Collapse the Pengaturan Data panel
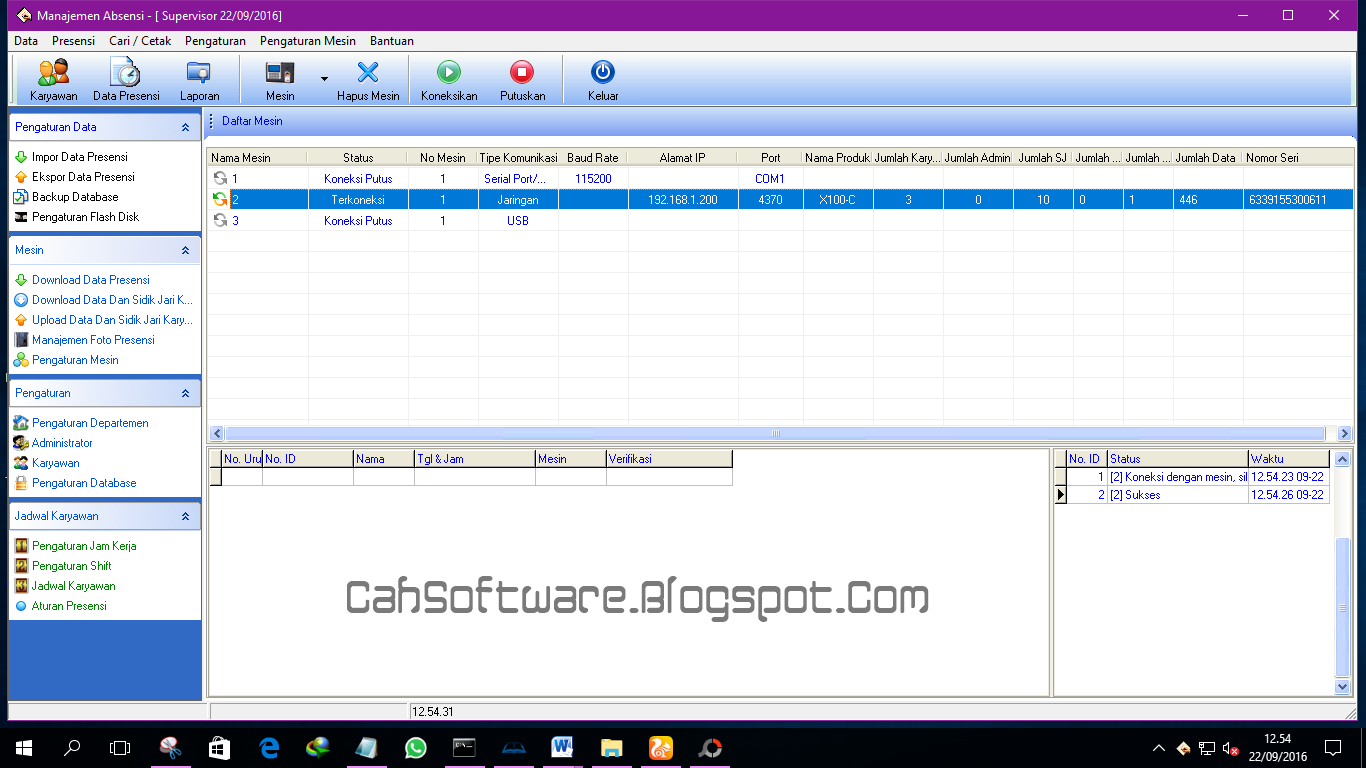The image size is (1366, 768). (185, 128)
